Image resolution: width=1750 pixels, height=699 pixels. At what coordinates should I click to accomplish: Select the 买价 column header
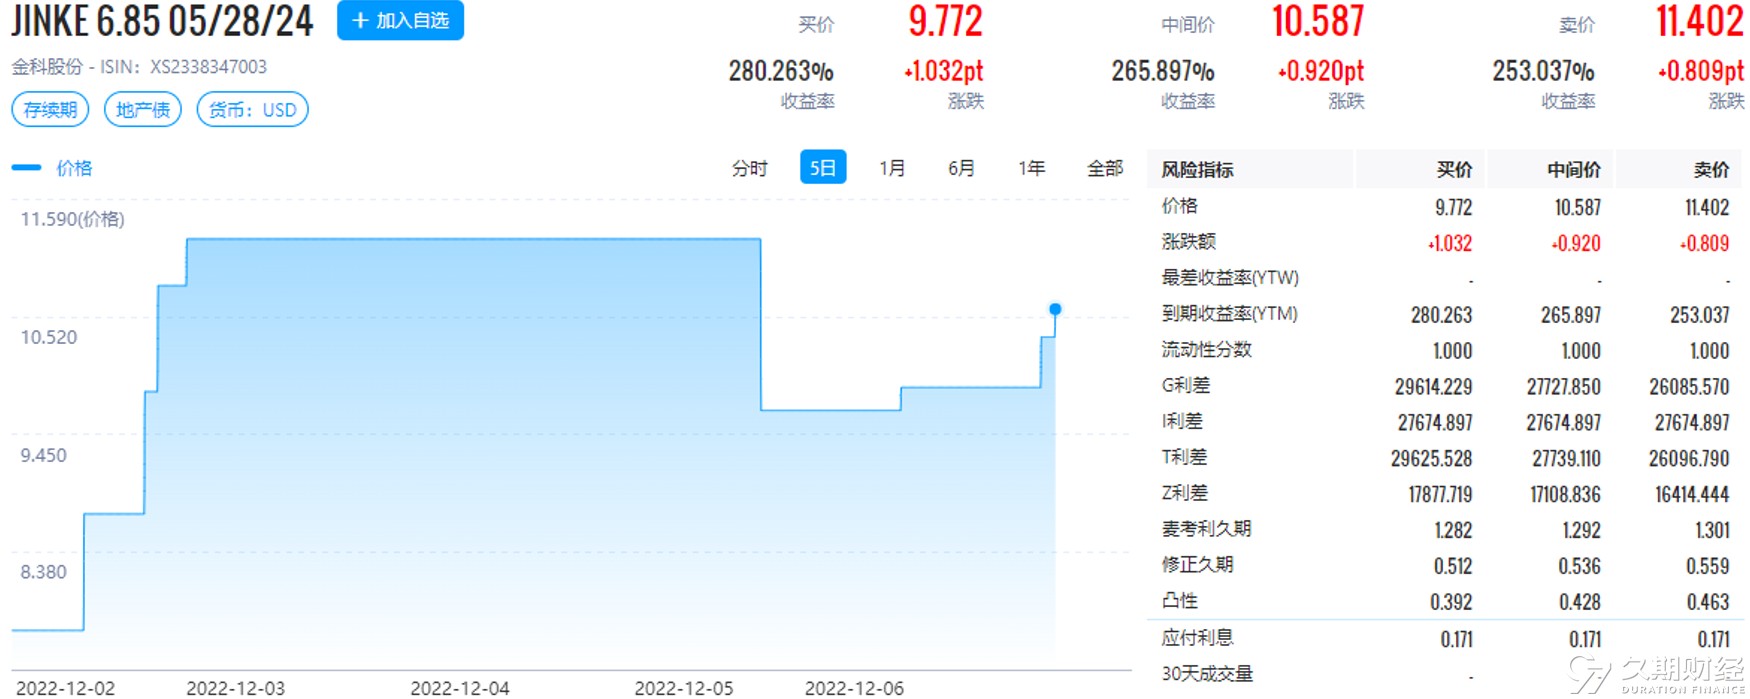[x=1454, y=170]
